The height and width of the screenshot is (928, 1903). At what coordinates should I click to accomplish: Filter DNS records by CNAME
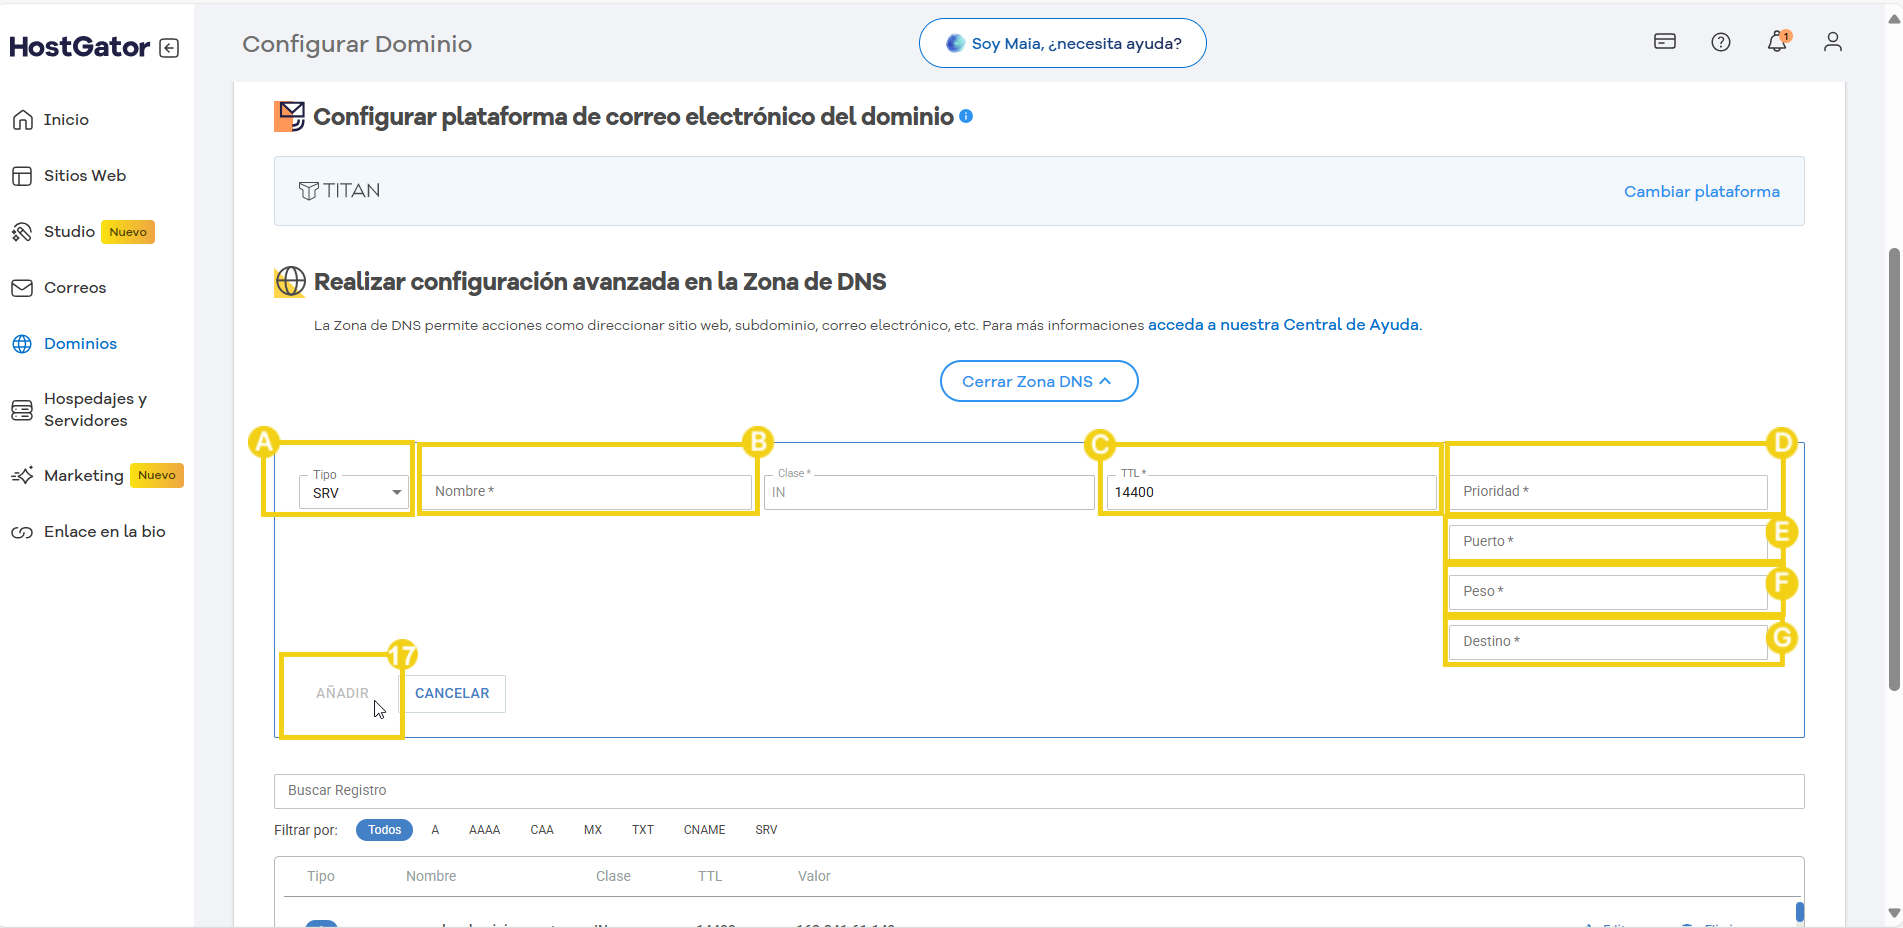click(704, 830)
